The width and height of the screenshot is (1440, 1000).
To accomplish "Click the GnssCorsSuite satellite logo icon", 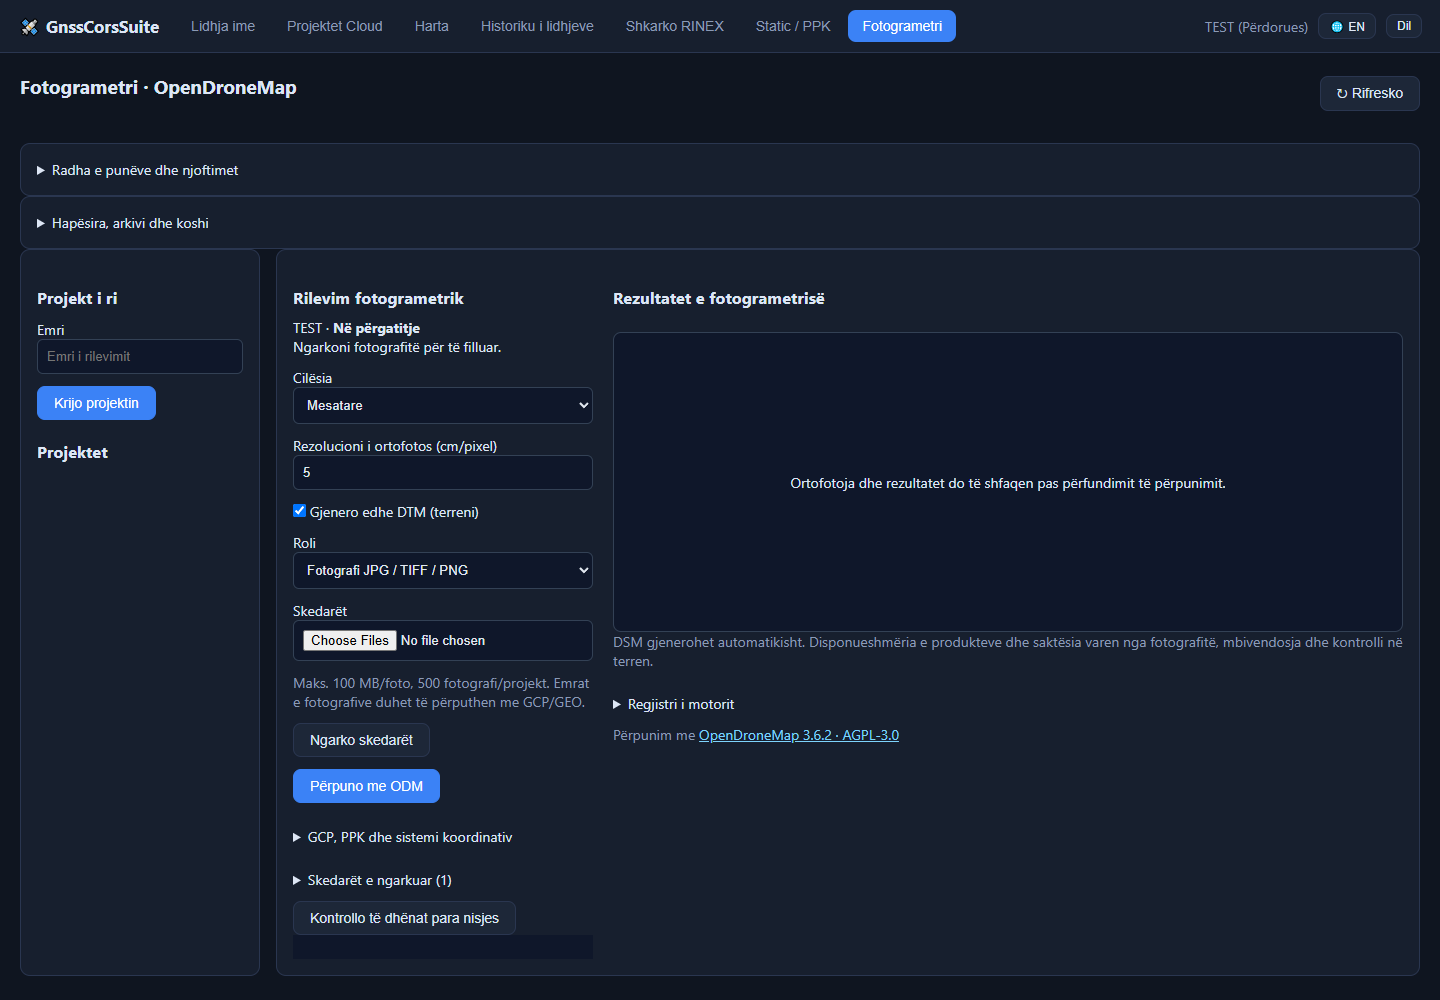I will pos(29,27).
